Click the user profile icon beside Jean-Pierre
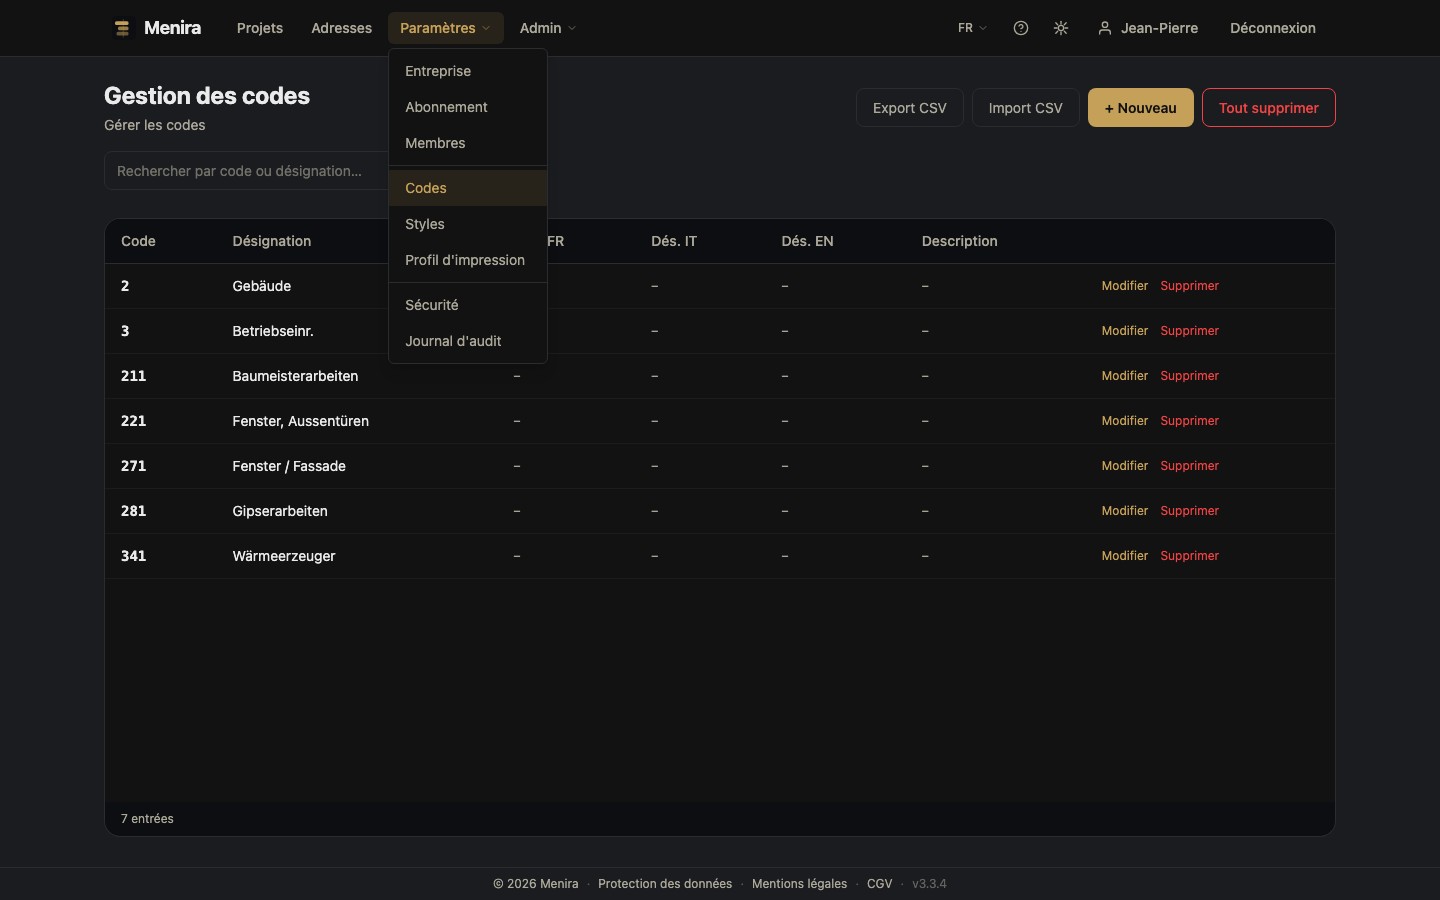Viewport: 1440px width, 900px height. click(x=1105, y=28)
